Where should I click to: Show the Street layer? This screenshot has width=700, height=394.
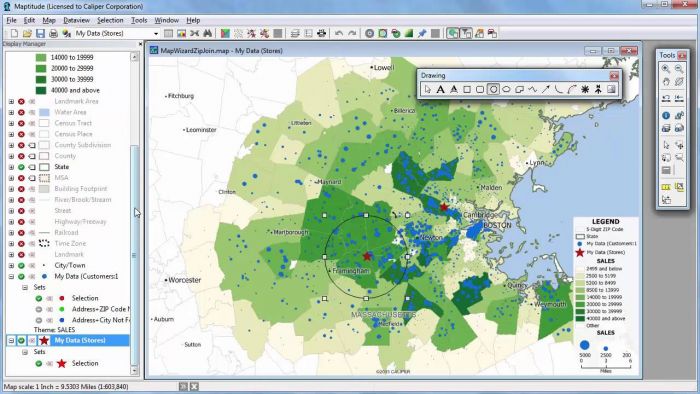(21, 211)
